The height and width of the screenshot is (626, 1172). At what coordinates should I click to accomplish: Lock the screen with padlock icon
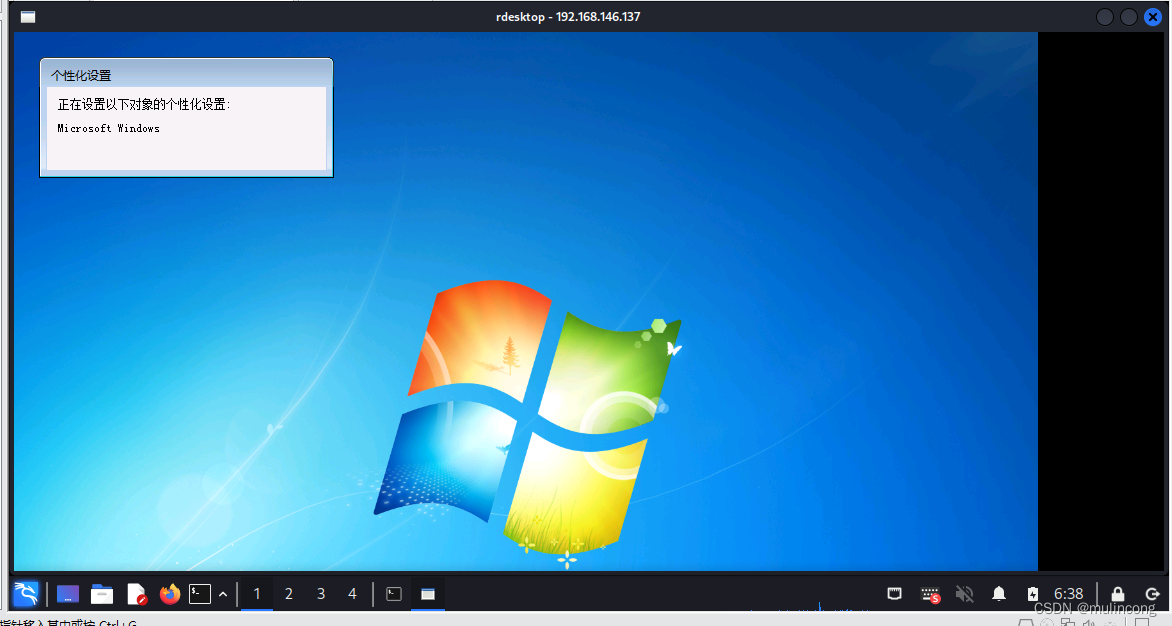pyautogui.click(x=1117, y=594)
